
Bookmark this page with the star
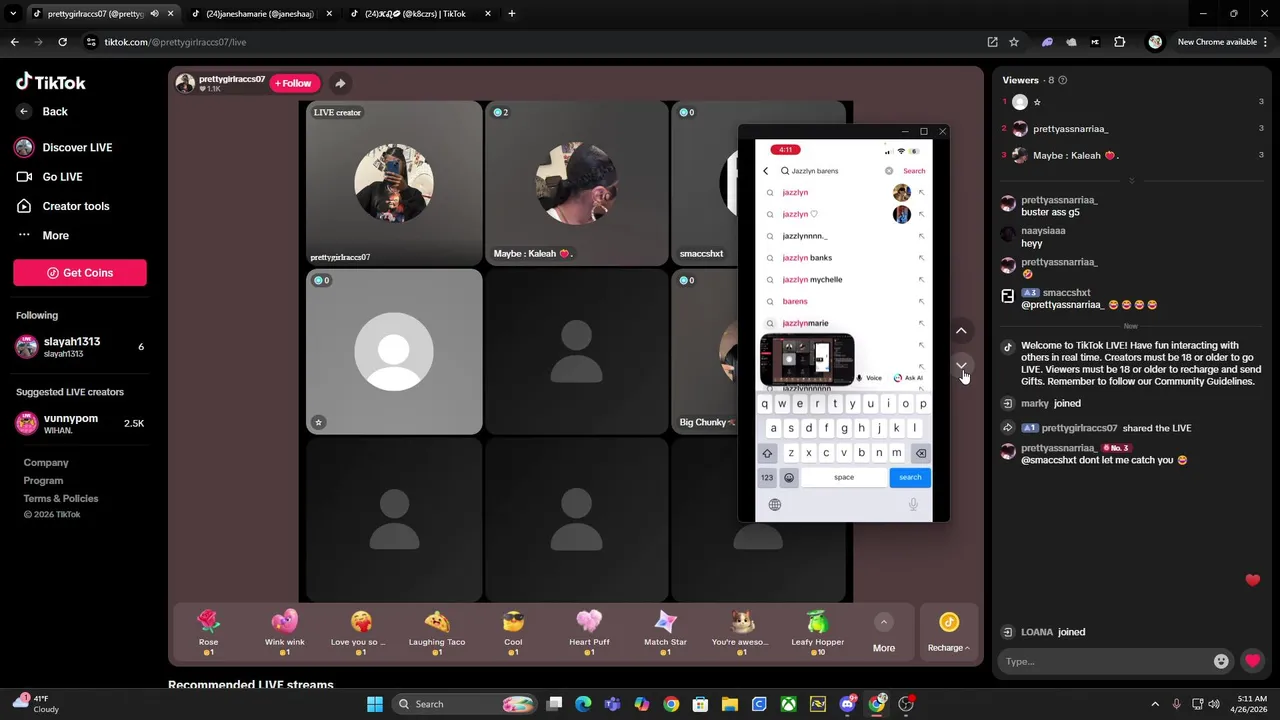1014,42
